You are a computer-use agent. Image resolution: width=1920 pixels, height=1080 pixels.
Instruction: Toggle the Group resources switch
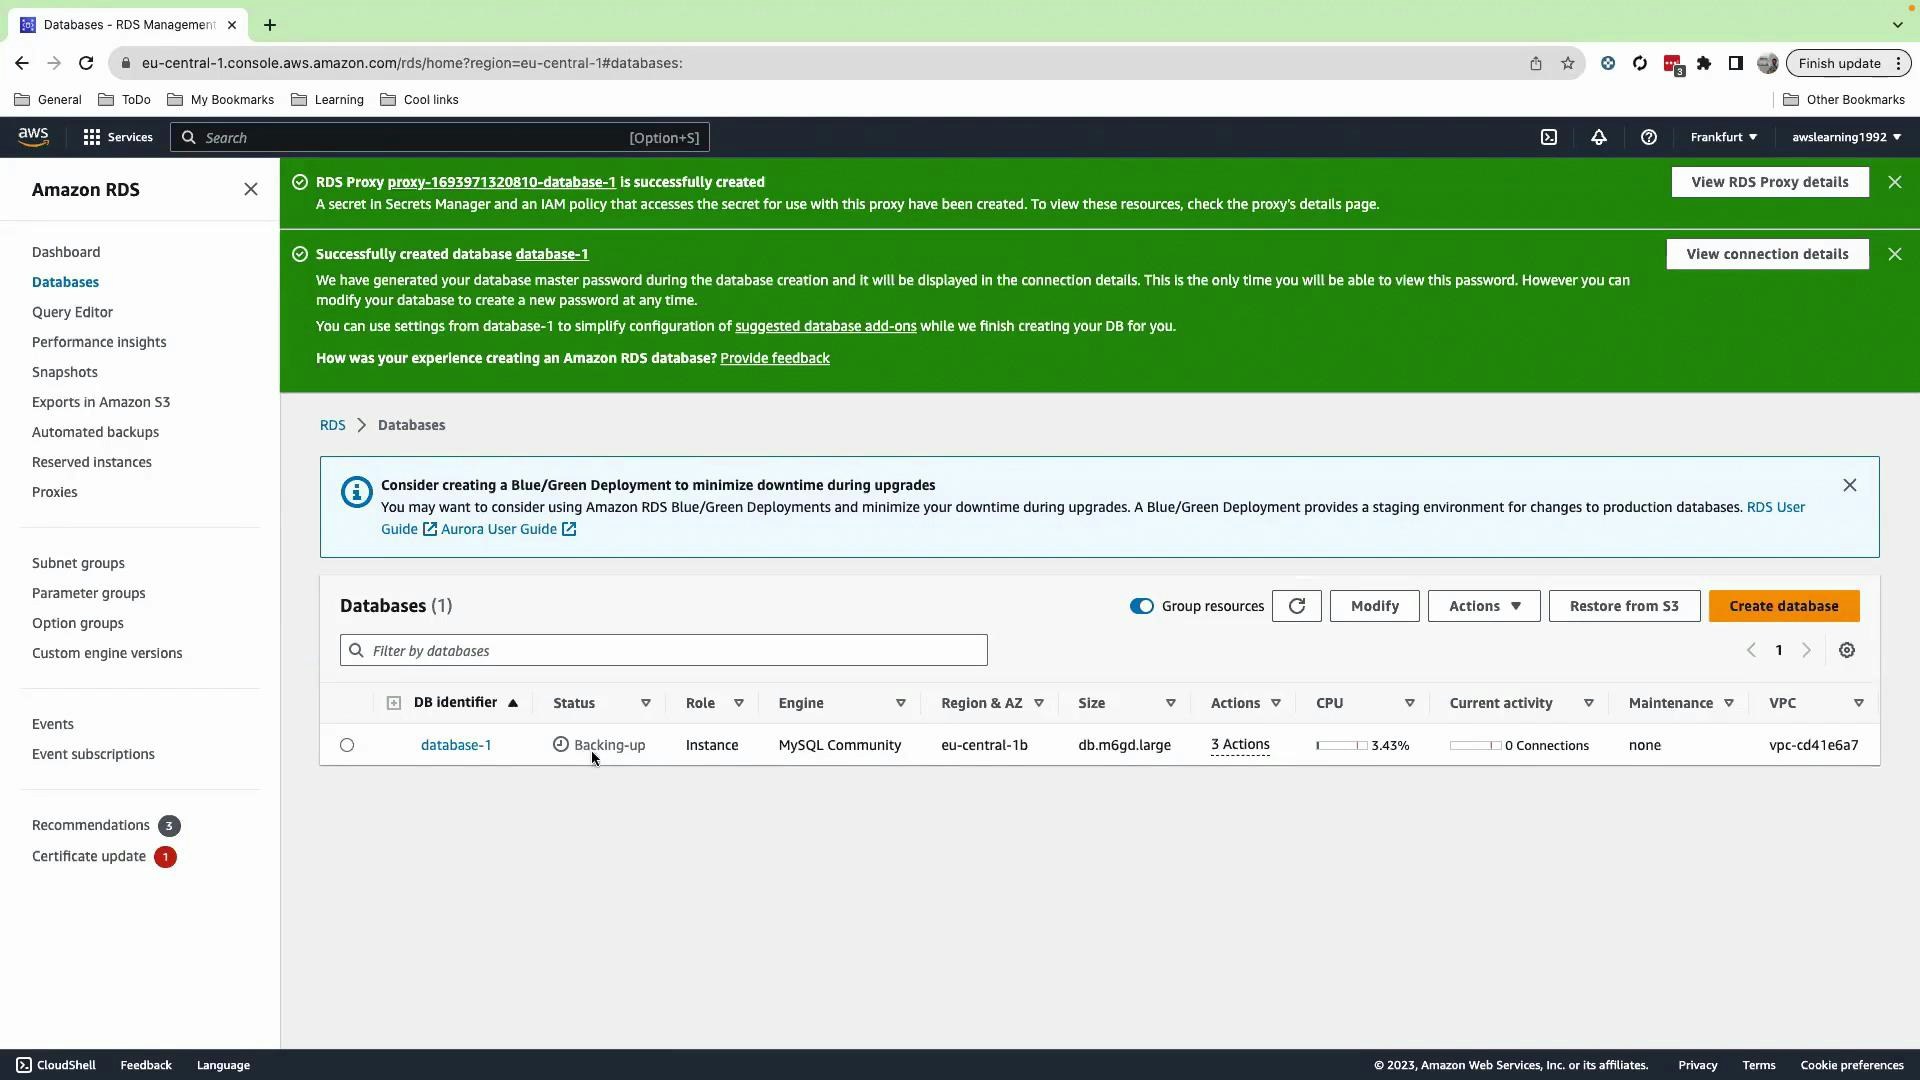1141,606
